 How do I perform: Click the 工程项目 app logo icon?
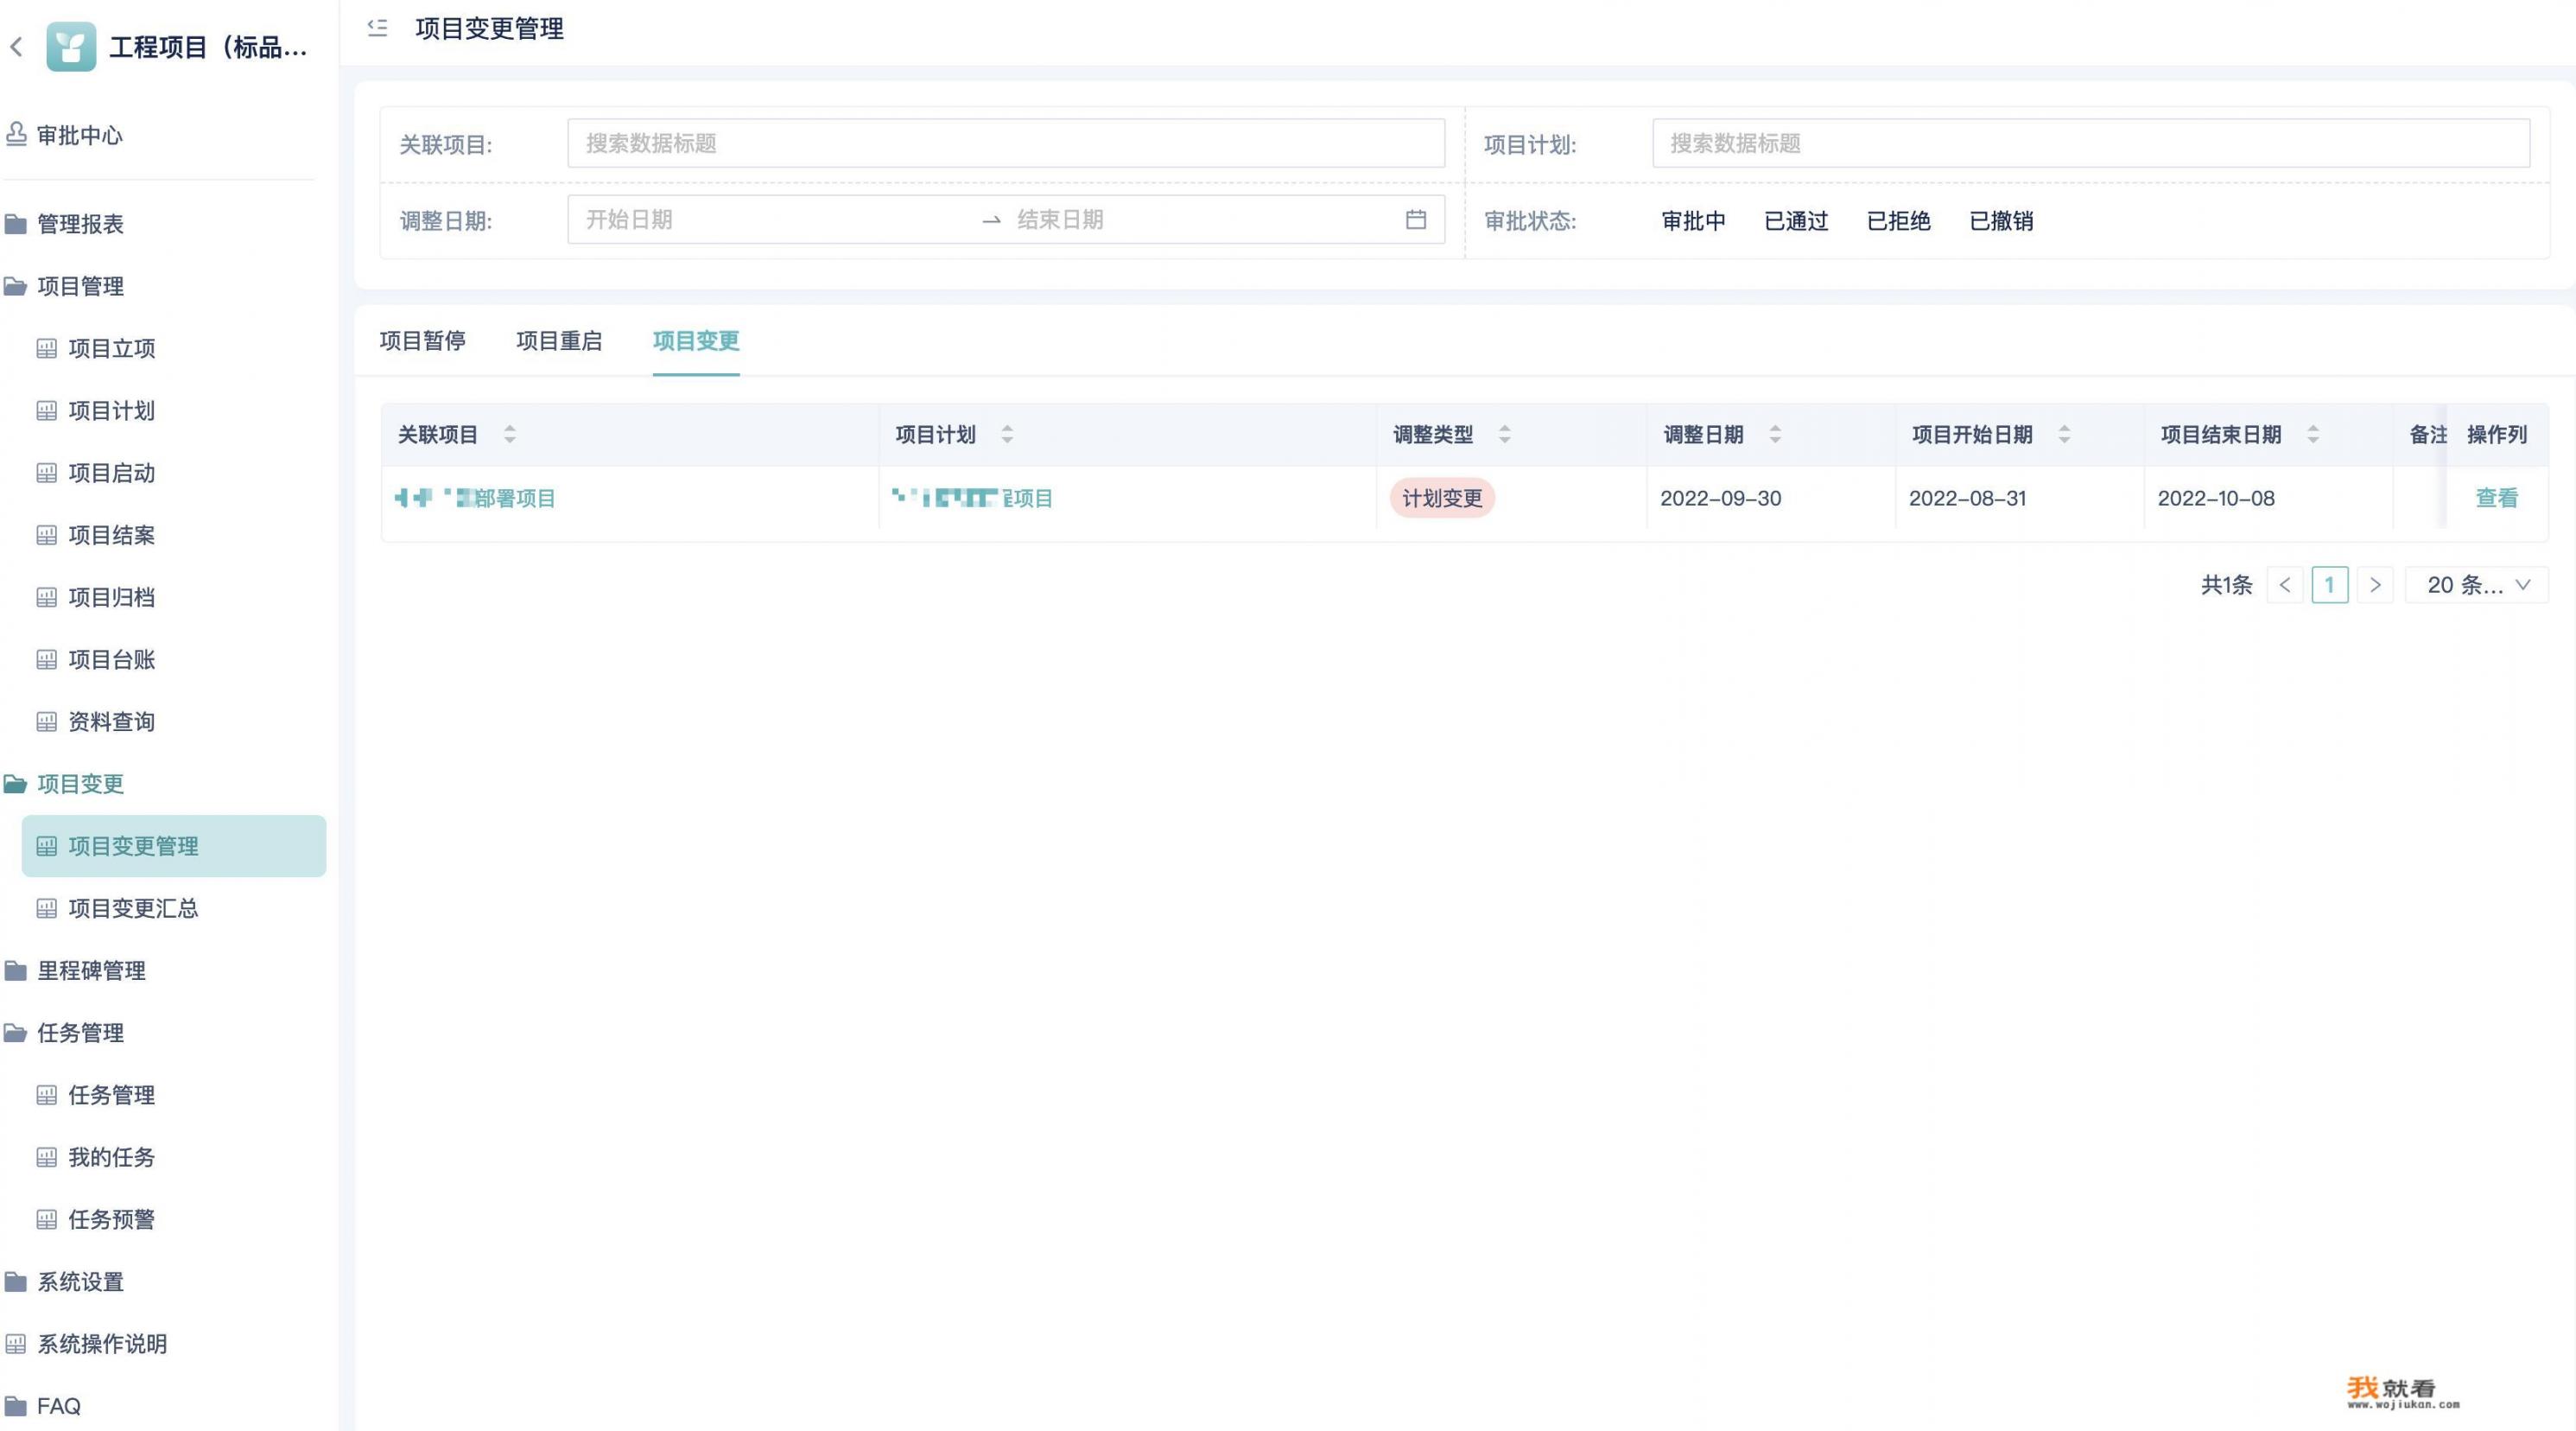point(71,47)
